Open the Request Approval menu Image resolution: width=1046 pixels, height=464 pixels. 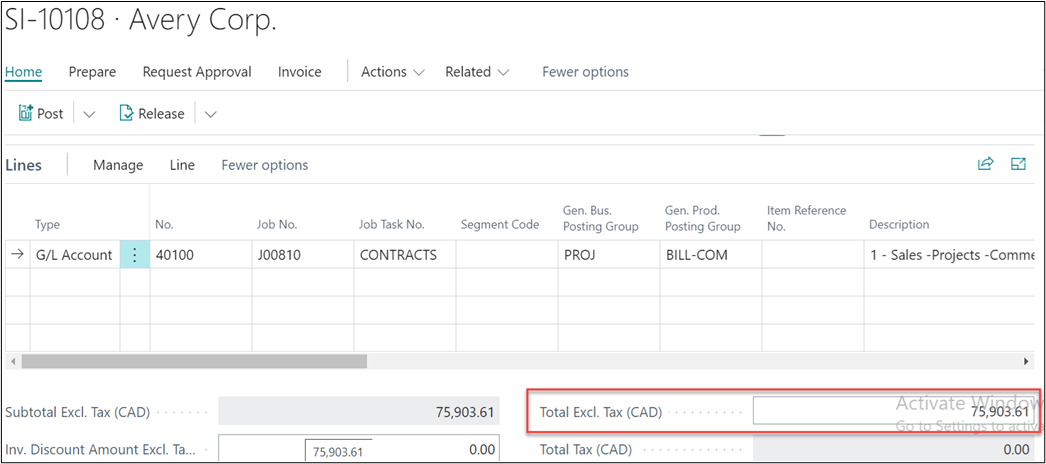[197, 72]
